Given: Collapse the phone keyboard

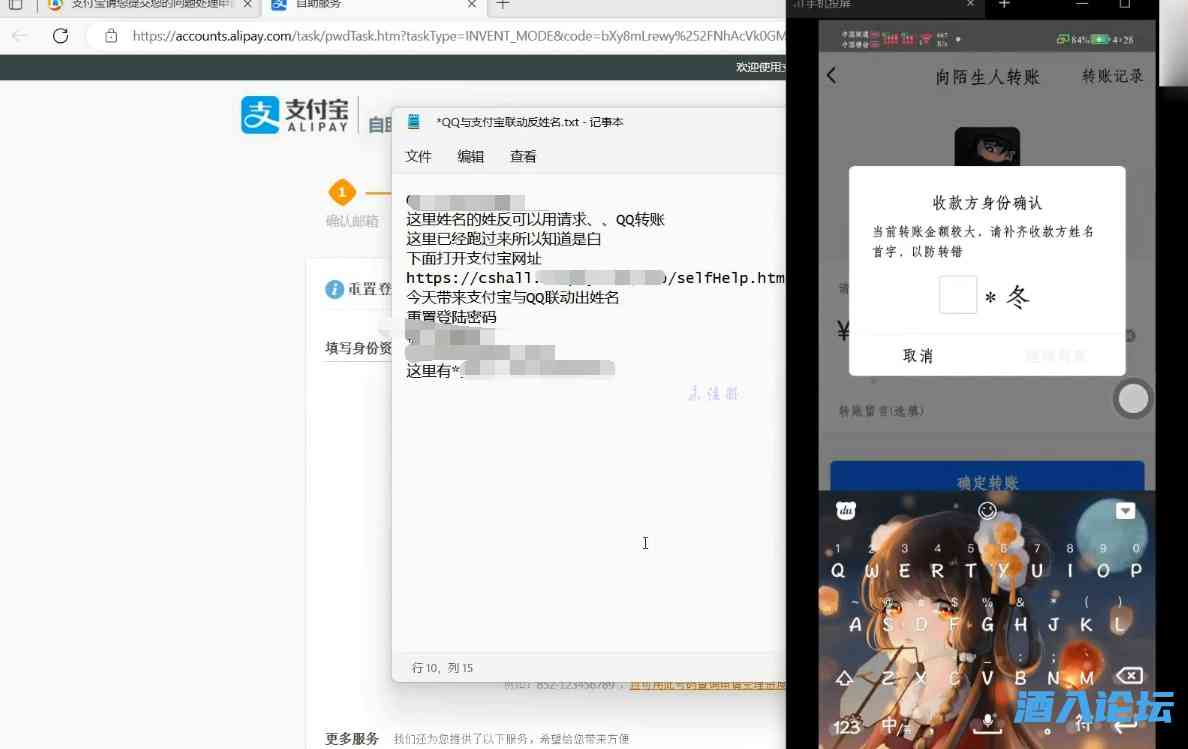Looking at the screenshot, I should click(x=1125, y=510).
